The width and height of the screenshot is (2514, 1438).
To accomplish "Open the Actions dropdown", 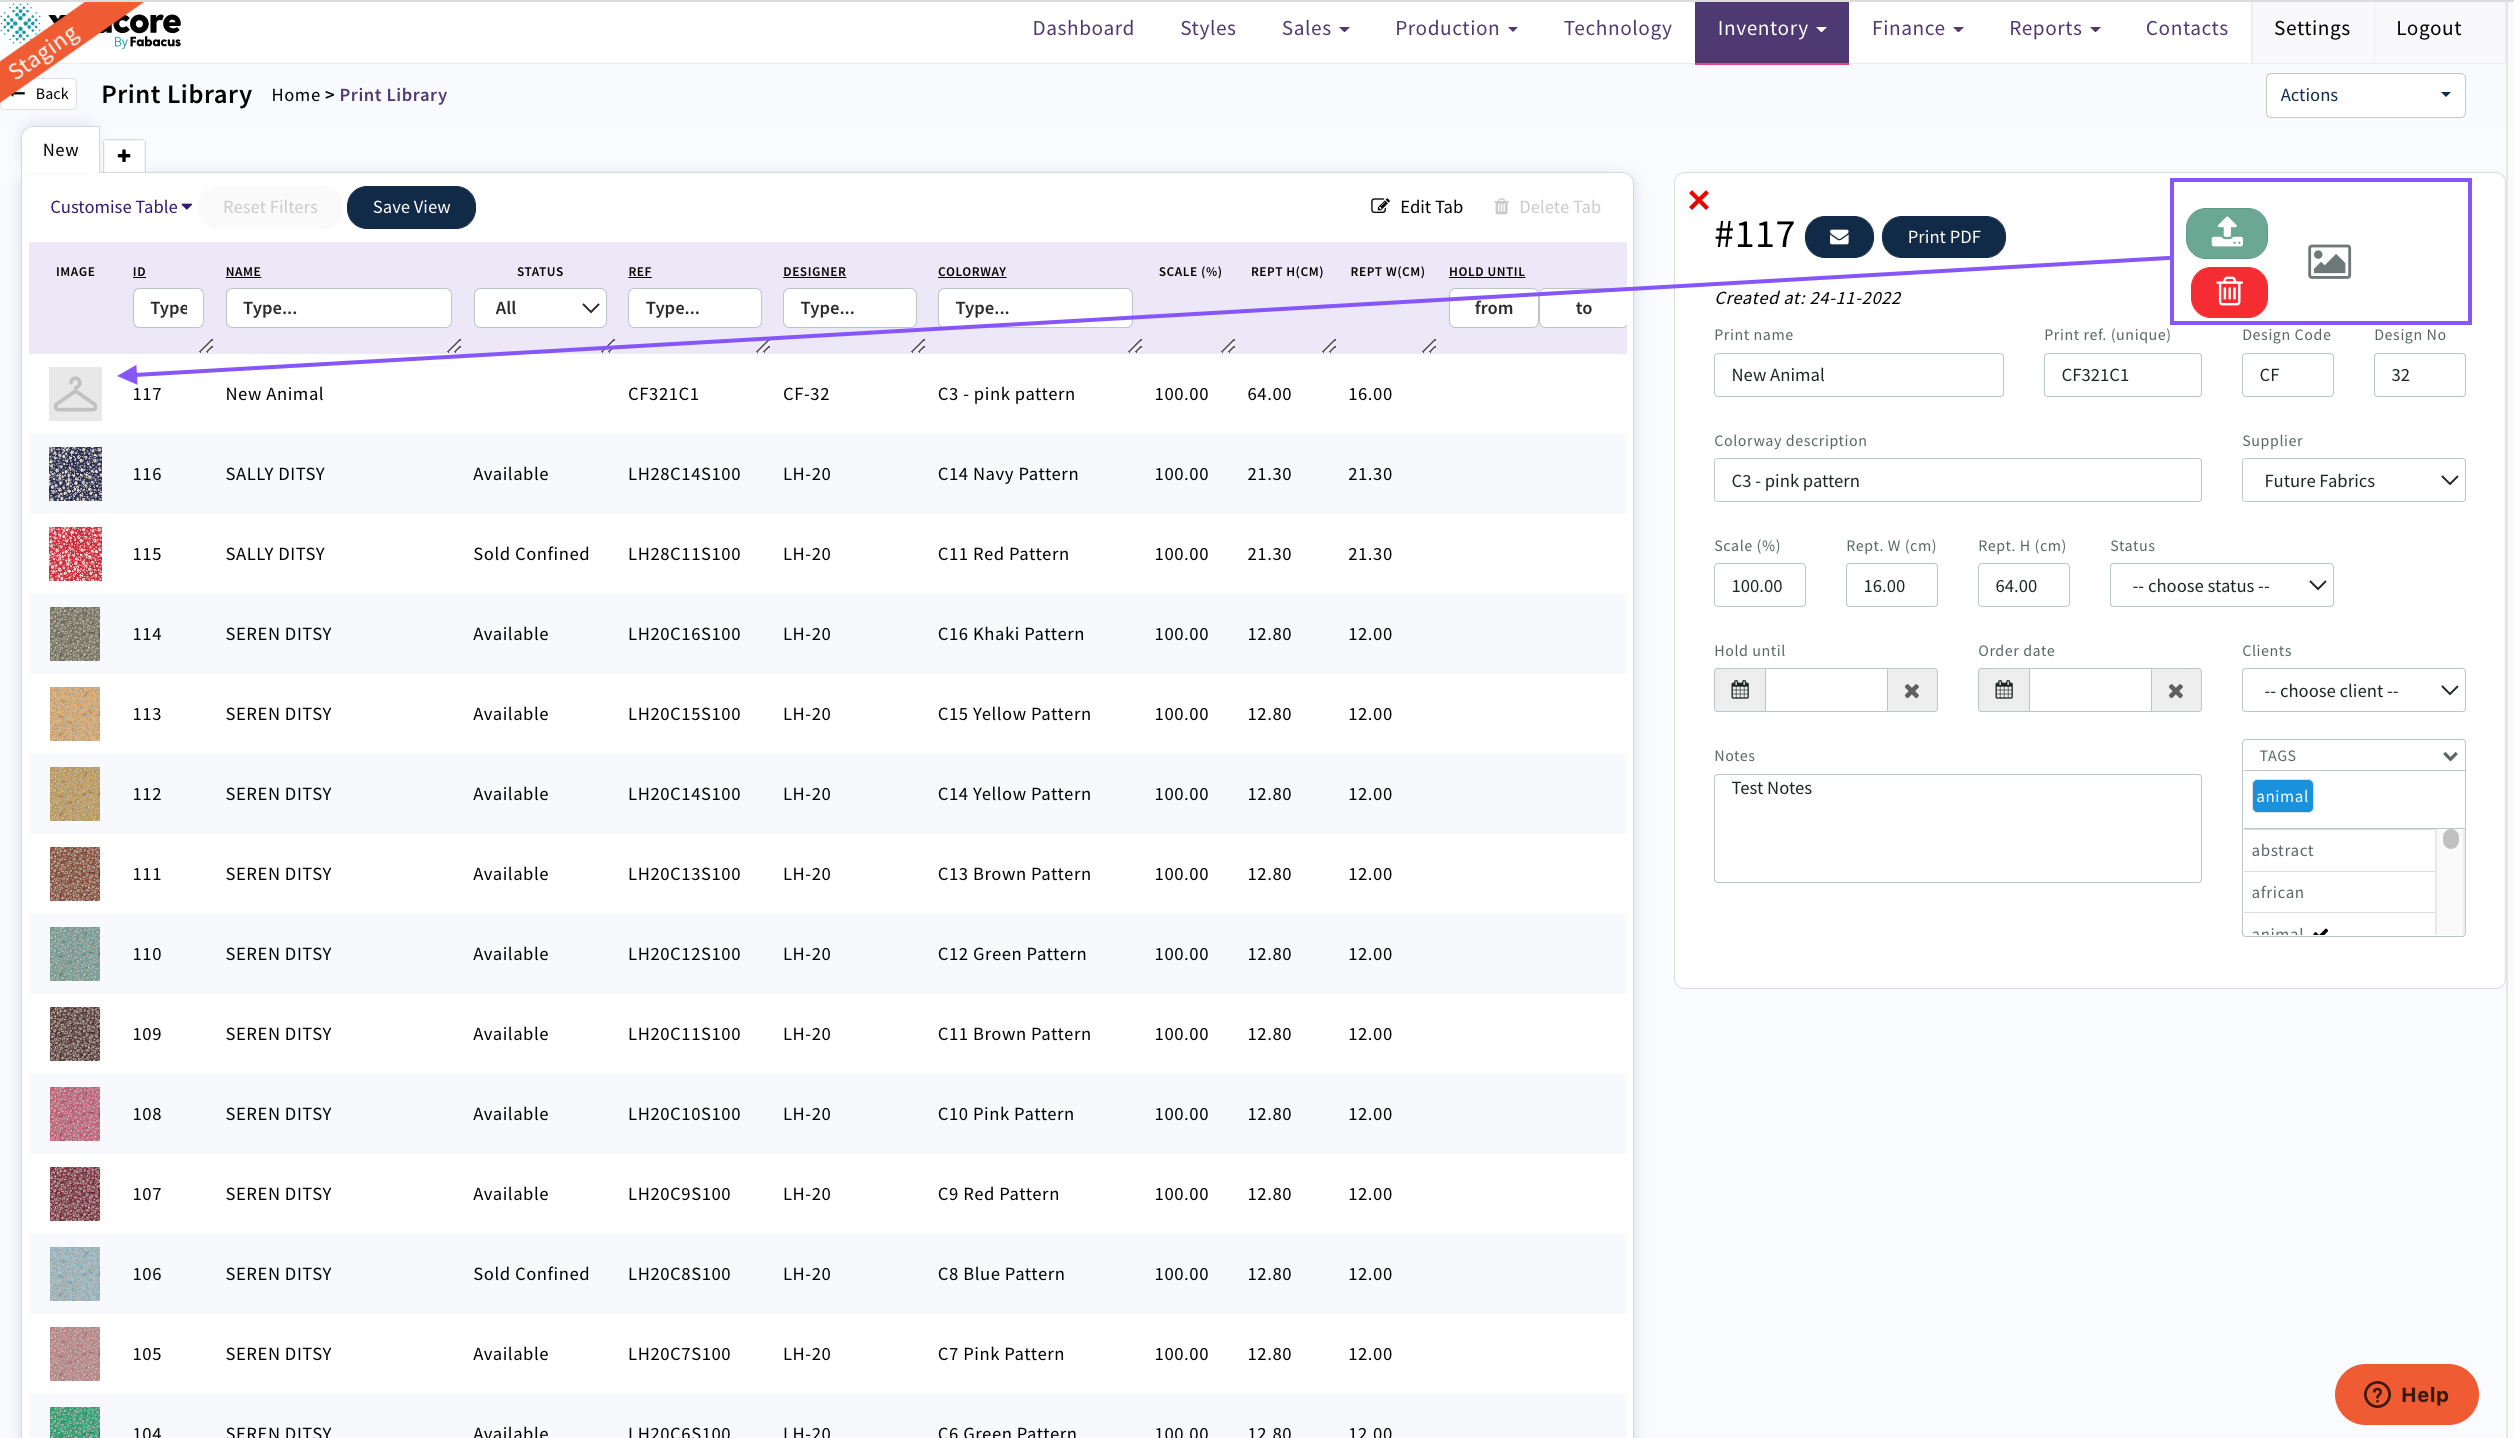I will pos(2365,94).
